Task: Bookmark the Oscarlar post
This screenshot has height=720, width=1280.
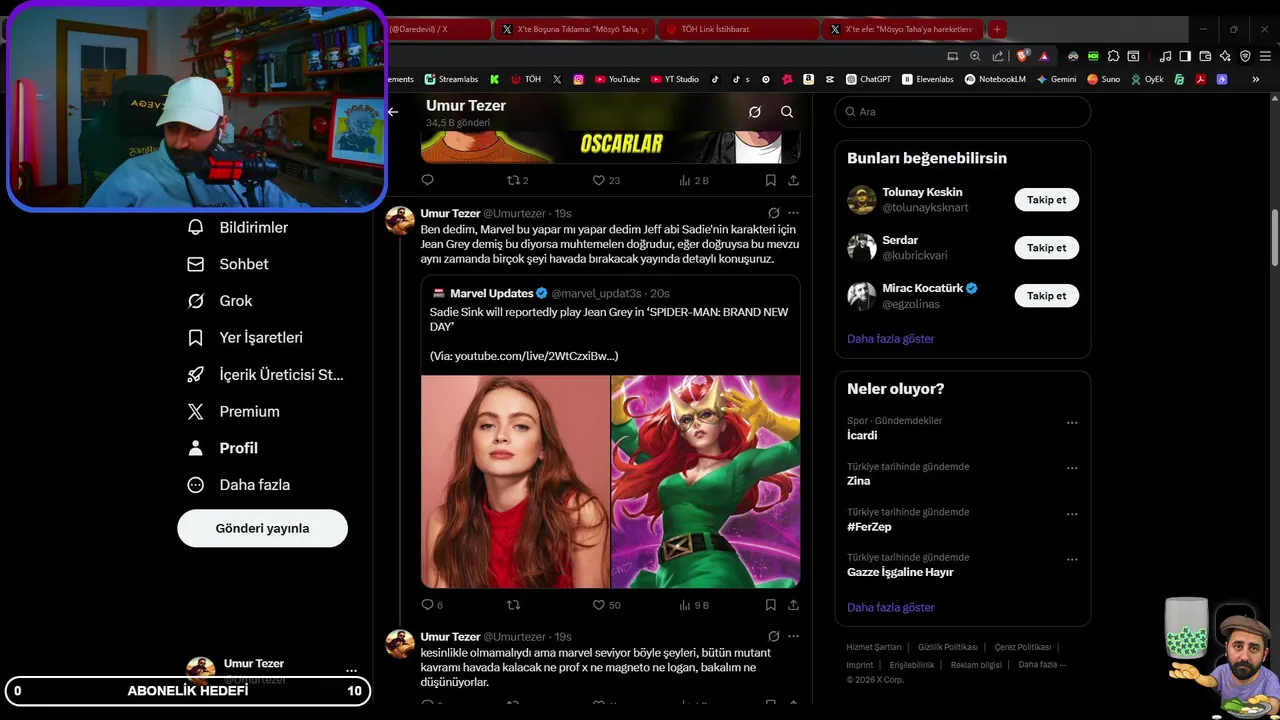Action: point(770,180)
